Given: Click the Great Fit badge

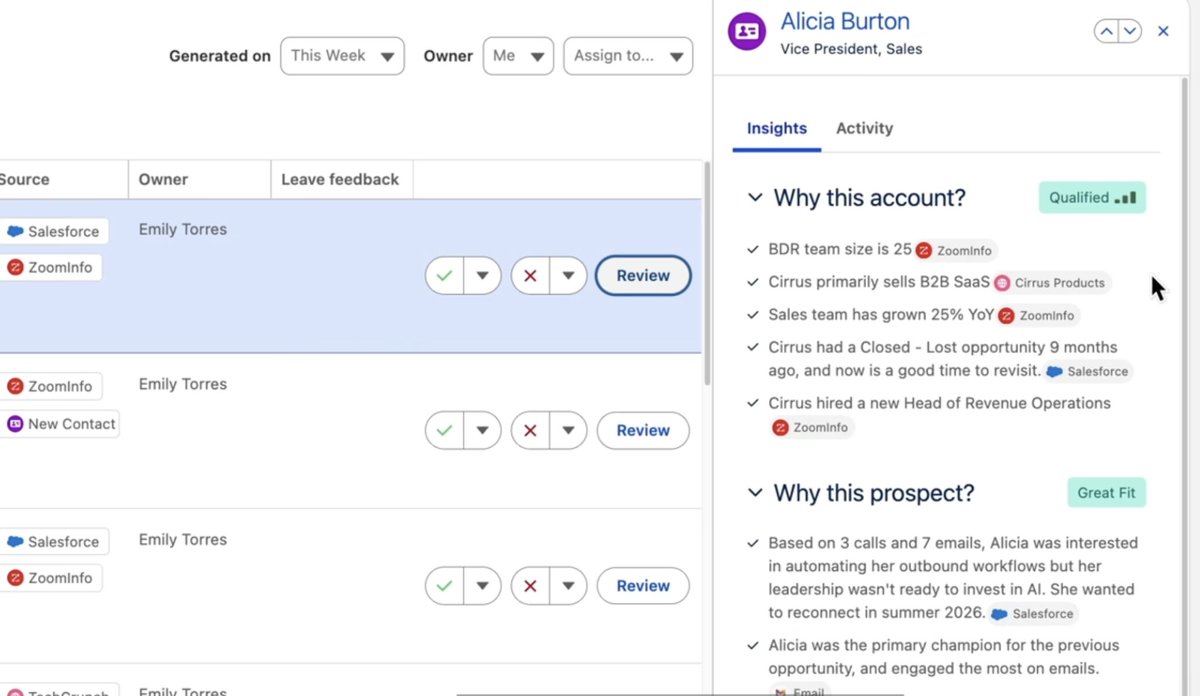Looking at the screenshot, I should 1106,492.
